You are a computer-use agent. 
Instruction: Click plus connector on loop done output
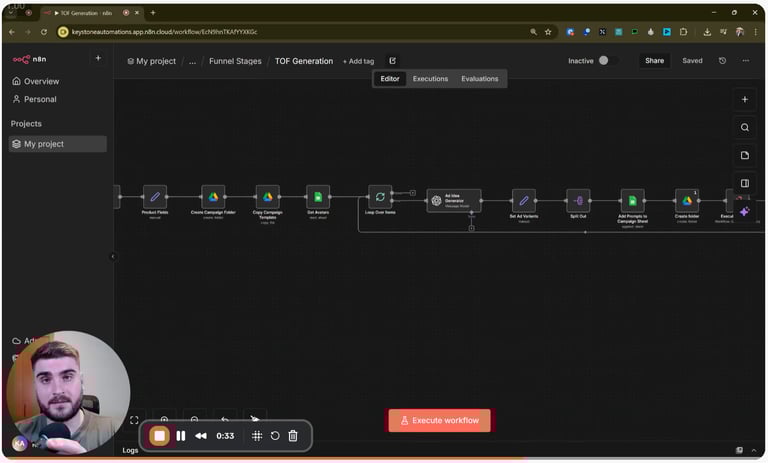pos(413,193)
